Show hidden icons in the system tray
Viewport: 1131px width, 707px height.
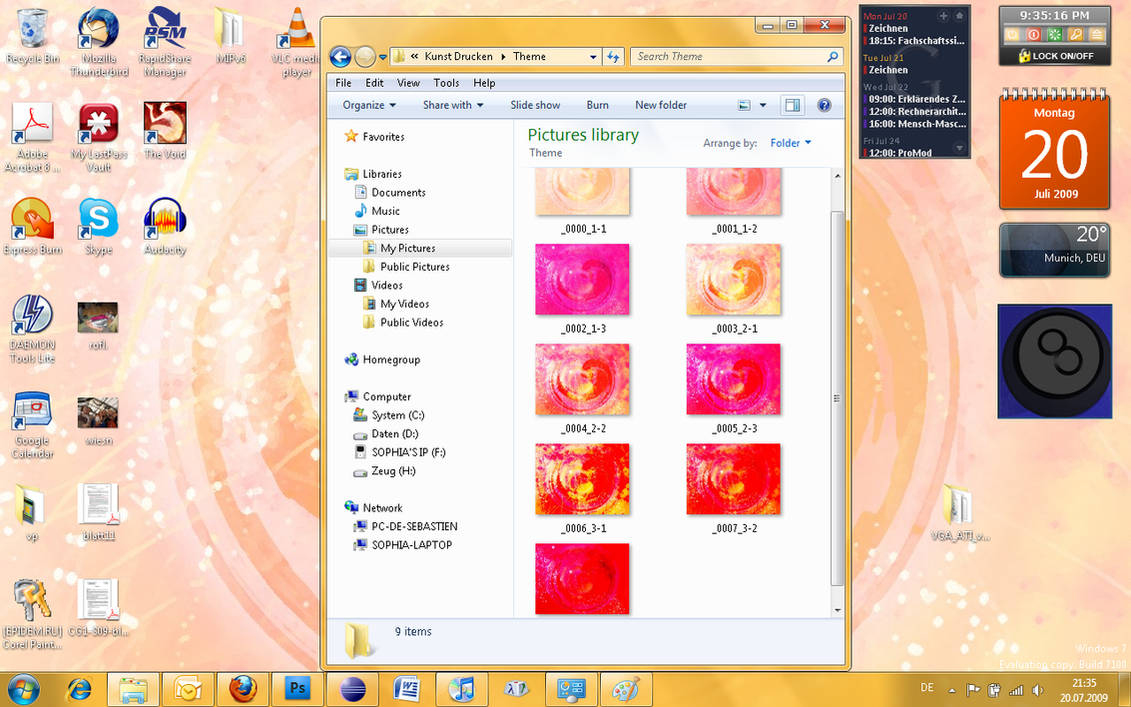coord(951,690)
